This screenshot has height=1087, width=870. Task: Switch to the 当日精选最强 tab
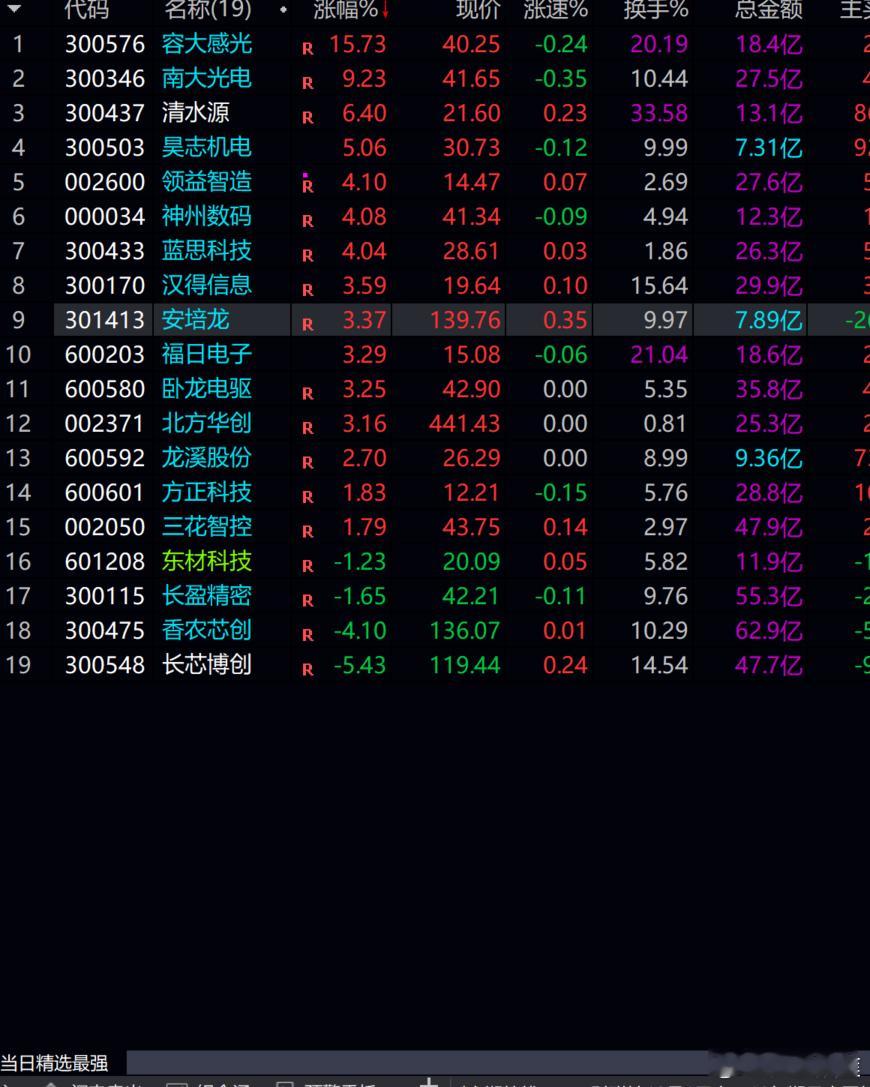click(x=54, y=1063)
